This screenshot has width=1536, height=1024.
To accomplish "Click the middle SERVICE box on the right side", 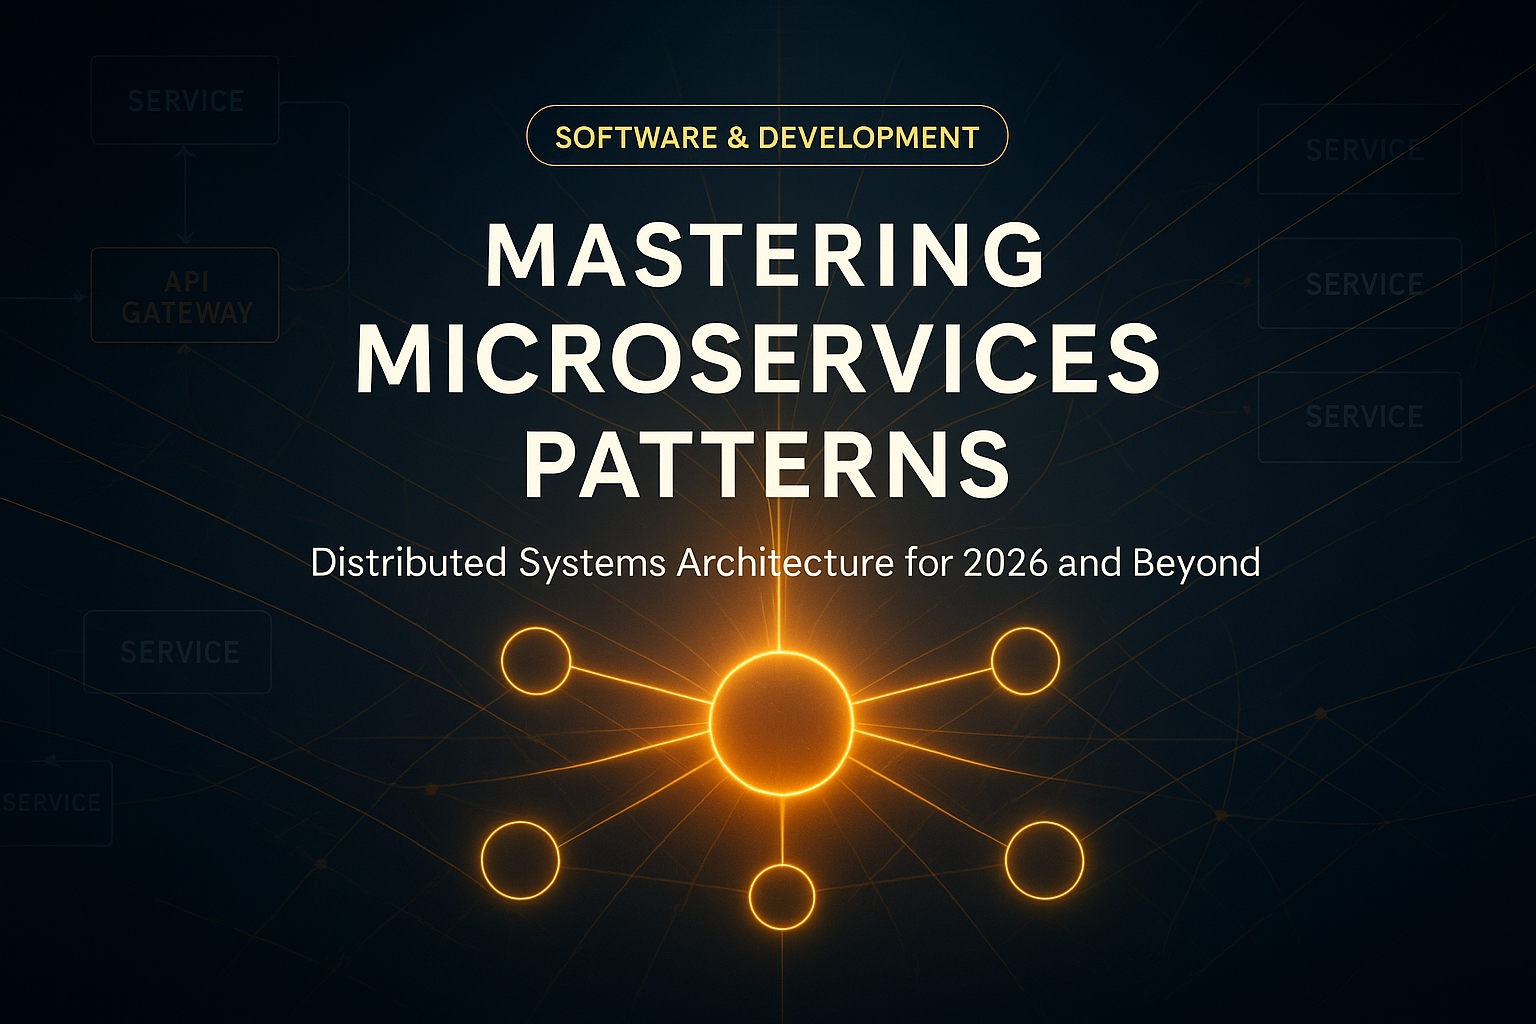I will pos(1360,284).
